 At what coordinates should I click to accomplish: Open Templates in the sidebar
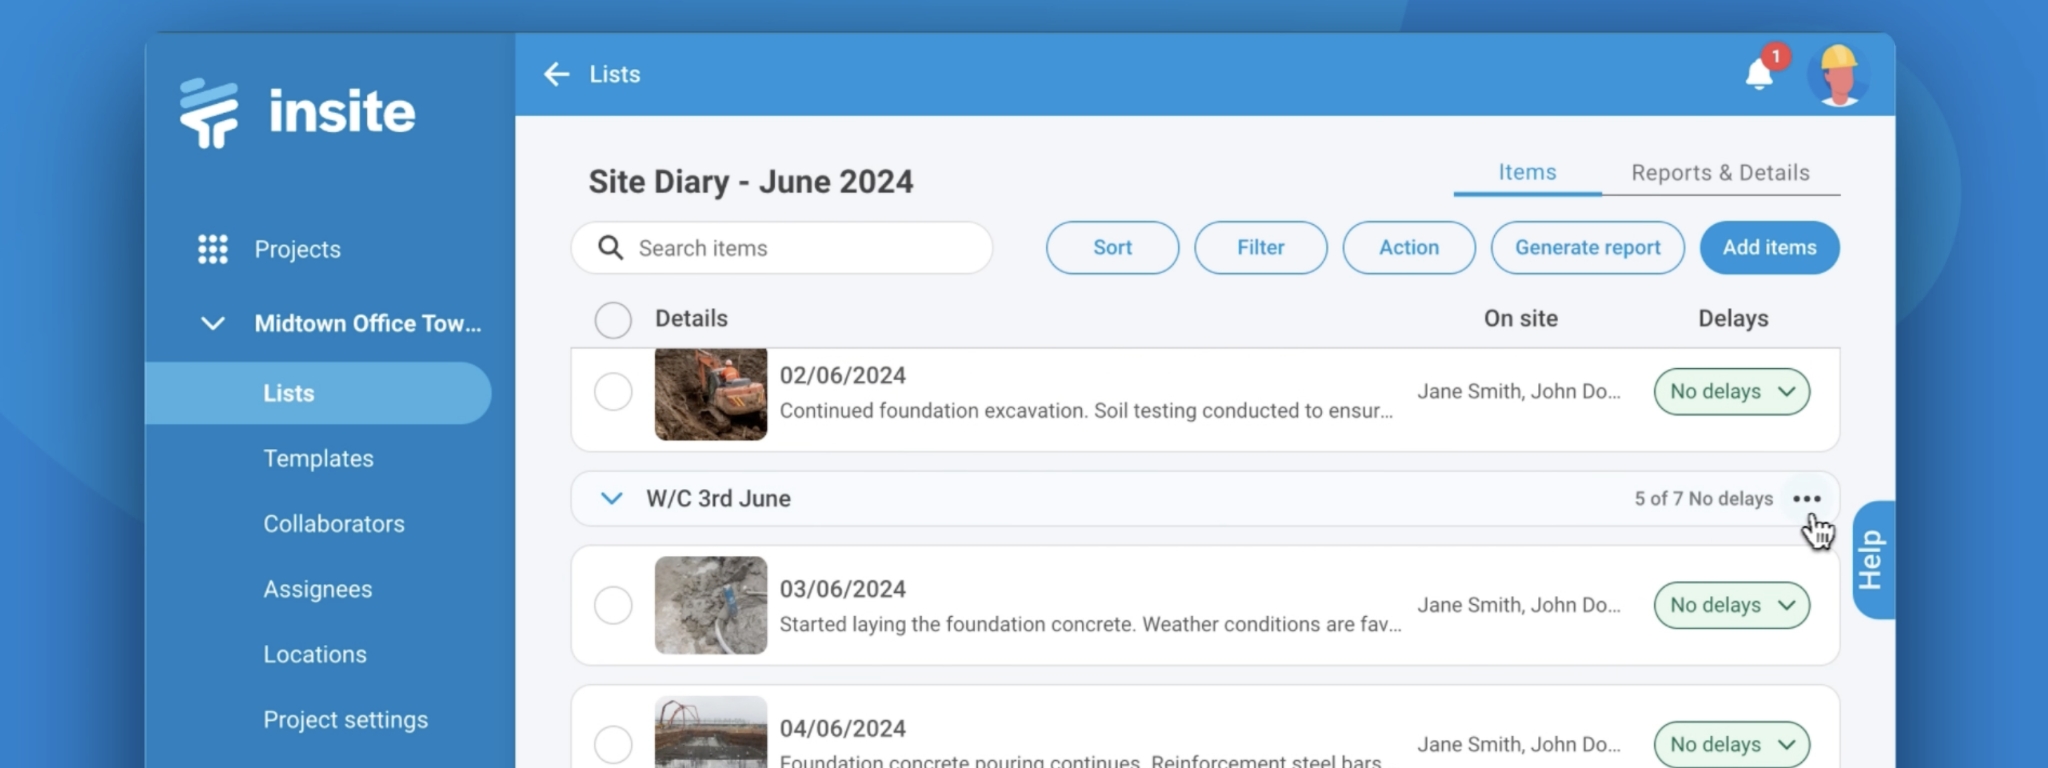tap(318, 459)
